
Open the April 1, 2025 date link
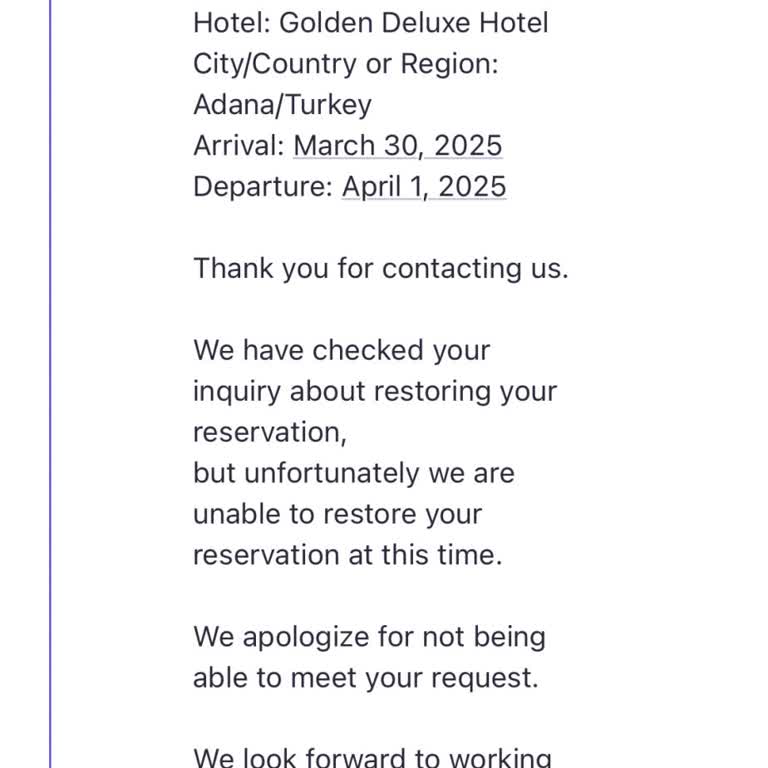(x=424, y=187)
